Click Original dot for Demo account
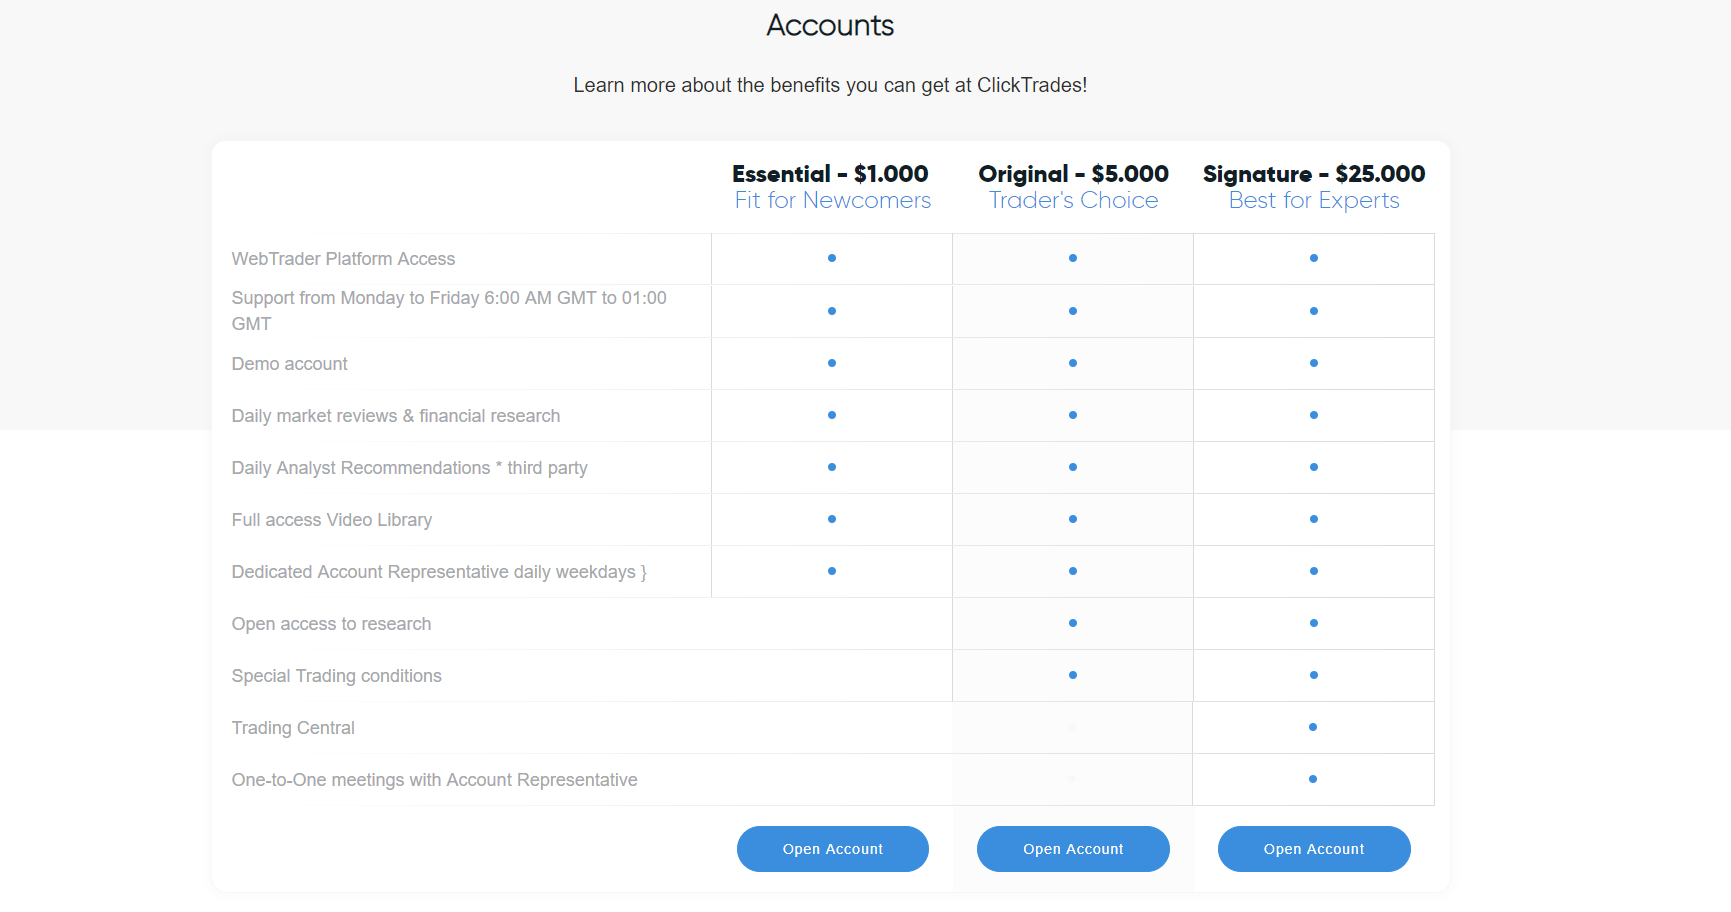The height and width of the screenshot is (912, 1731). (1073, 363)
